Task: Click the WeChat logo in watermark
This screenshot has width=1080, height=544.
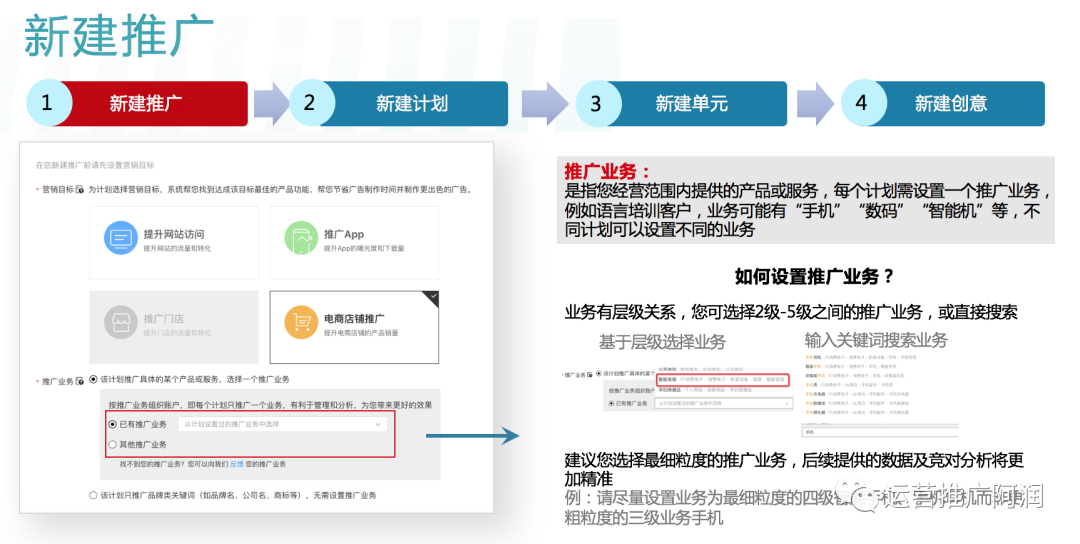Action: [859, 495]
